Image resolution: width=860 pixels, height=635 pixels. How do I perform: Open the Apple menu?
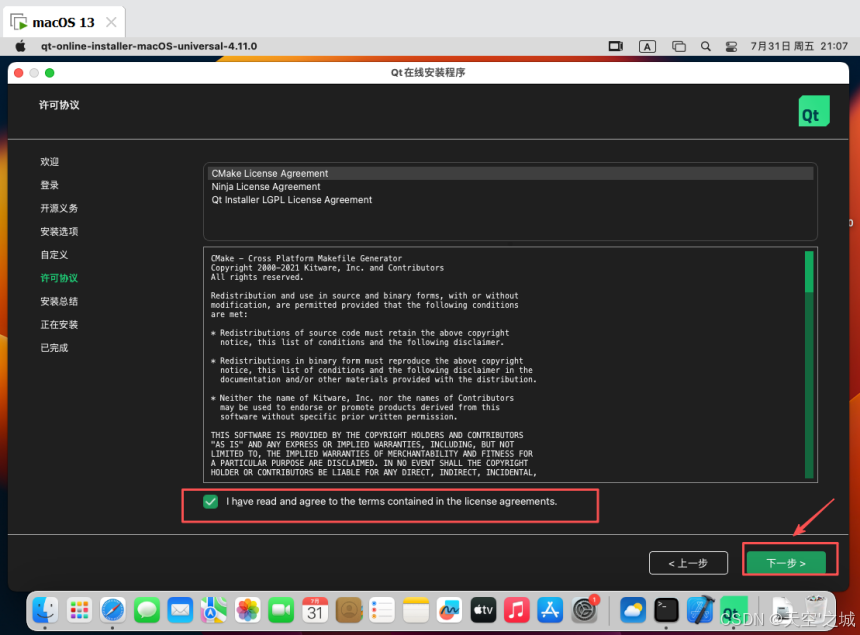(x=20, y=46)
